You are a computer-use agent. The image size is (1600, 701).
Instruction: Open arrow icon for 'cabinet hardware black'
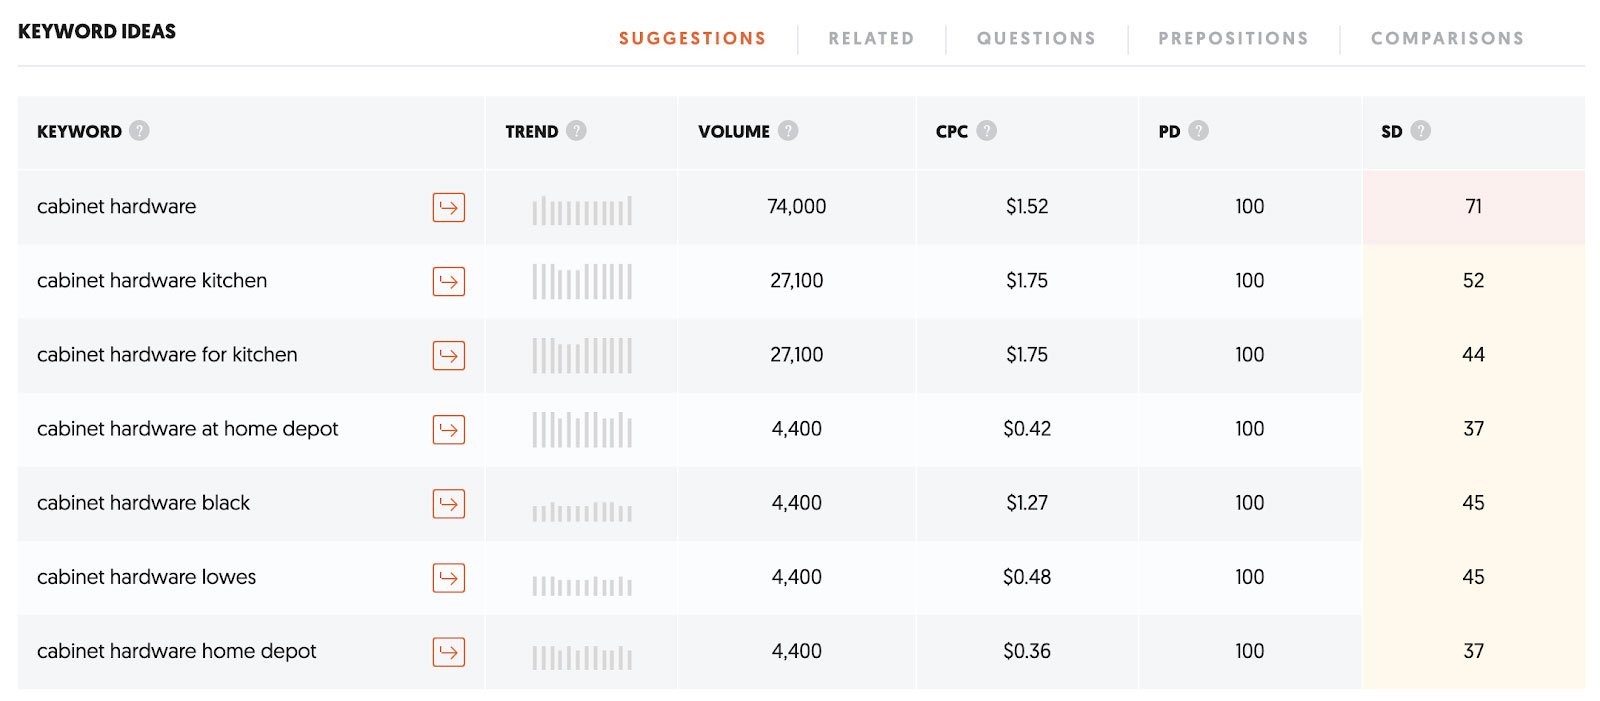click(448, 503)
